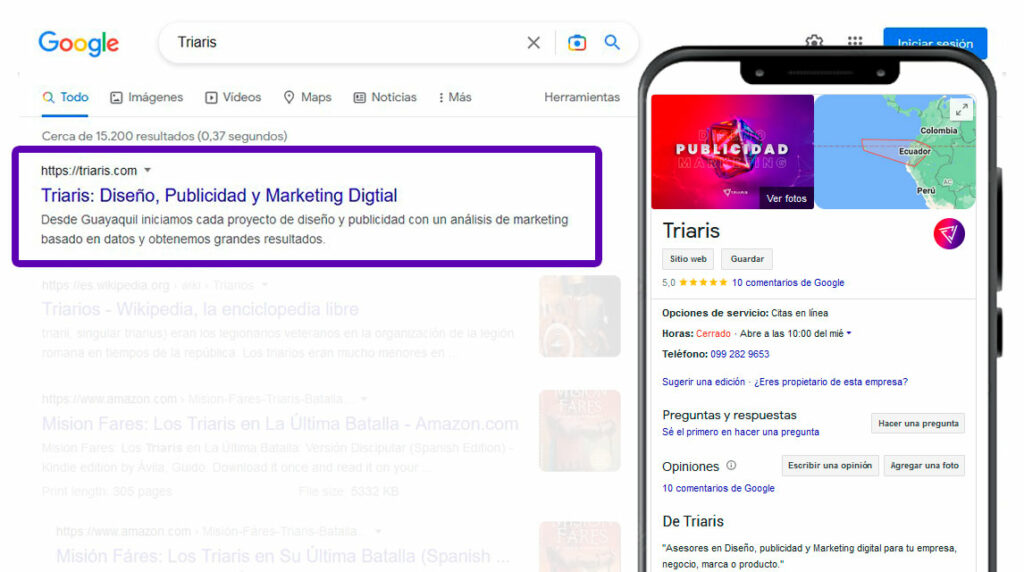
Task: Open the Triarios Wikipedia result
Action: click(x=200, y=309)
